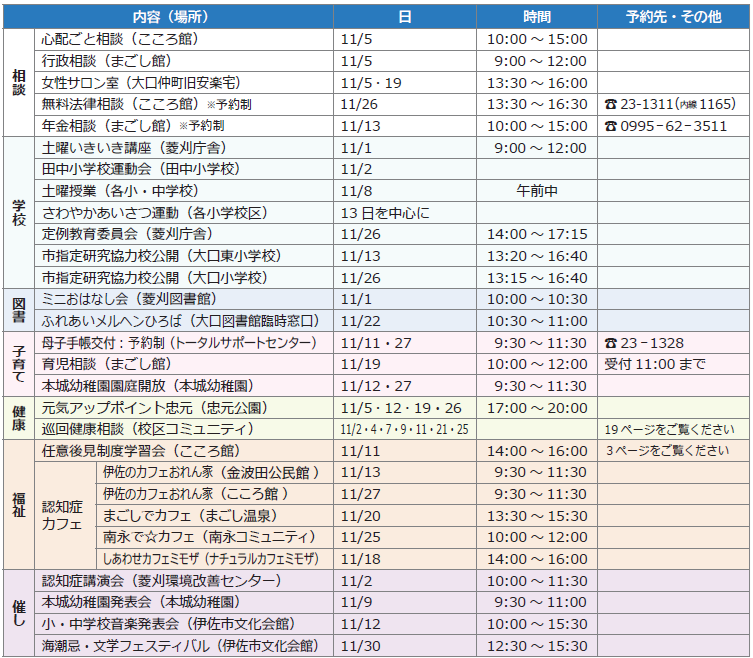The image size is (753, 658).
Task: Click the phone icon beside 23-1311
Action: (611, 104)
